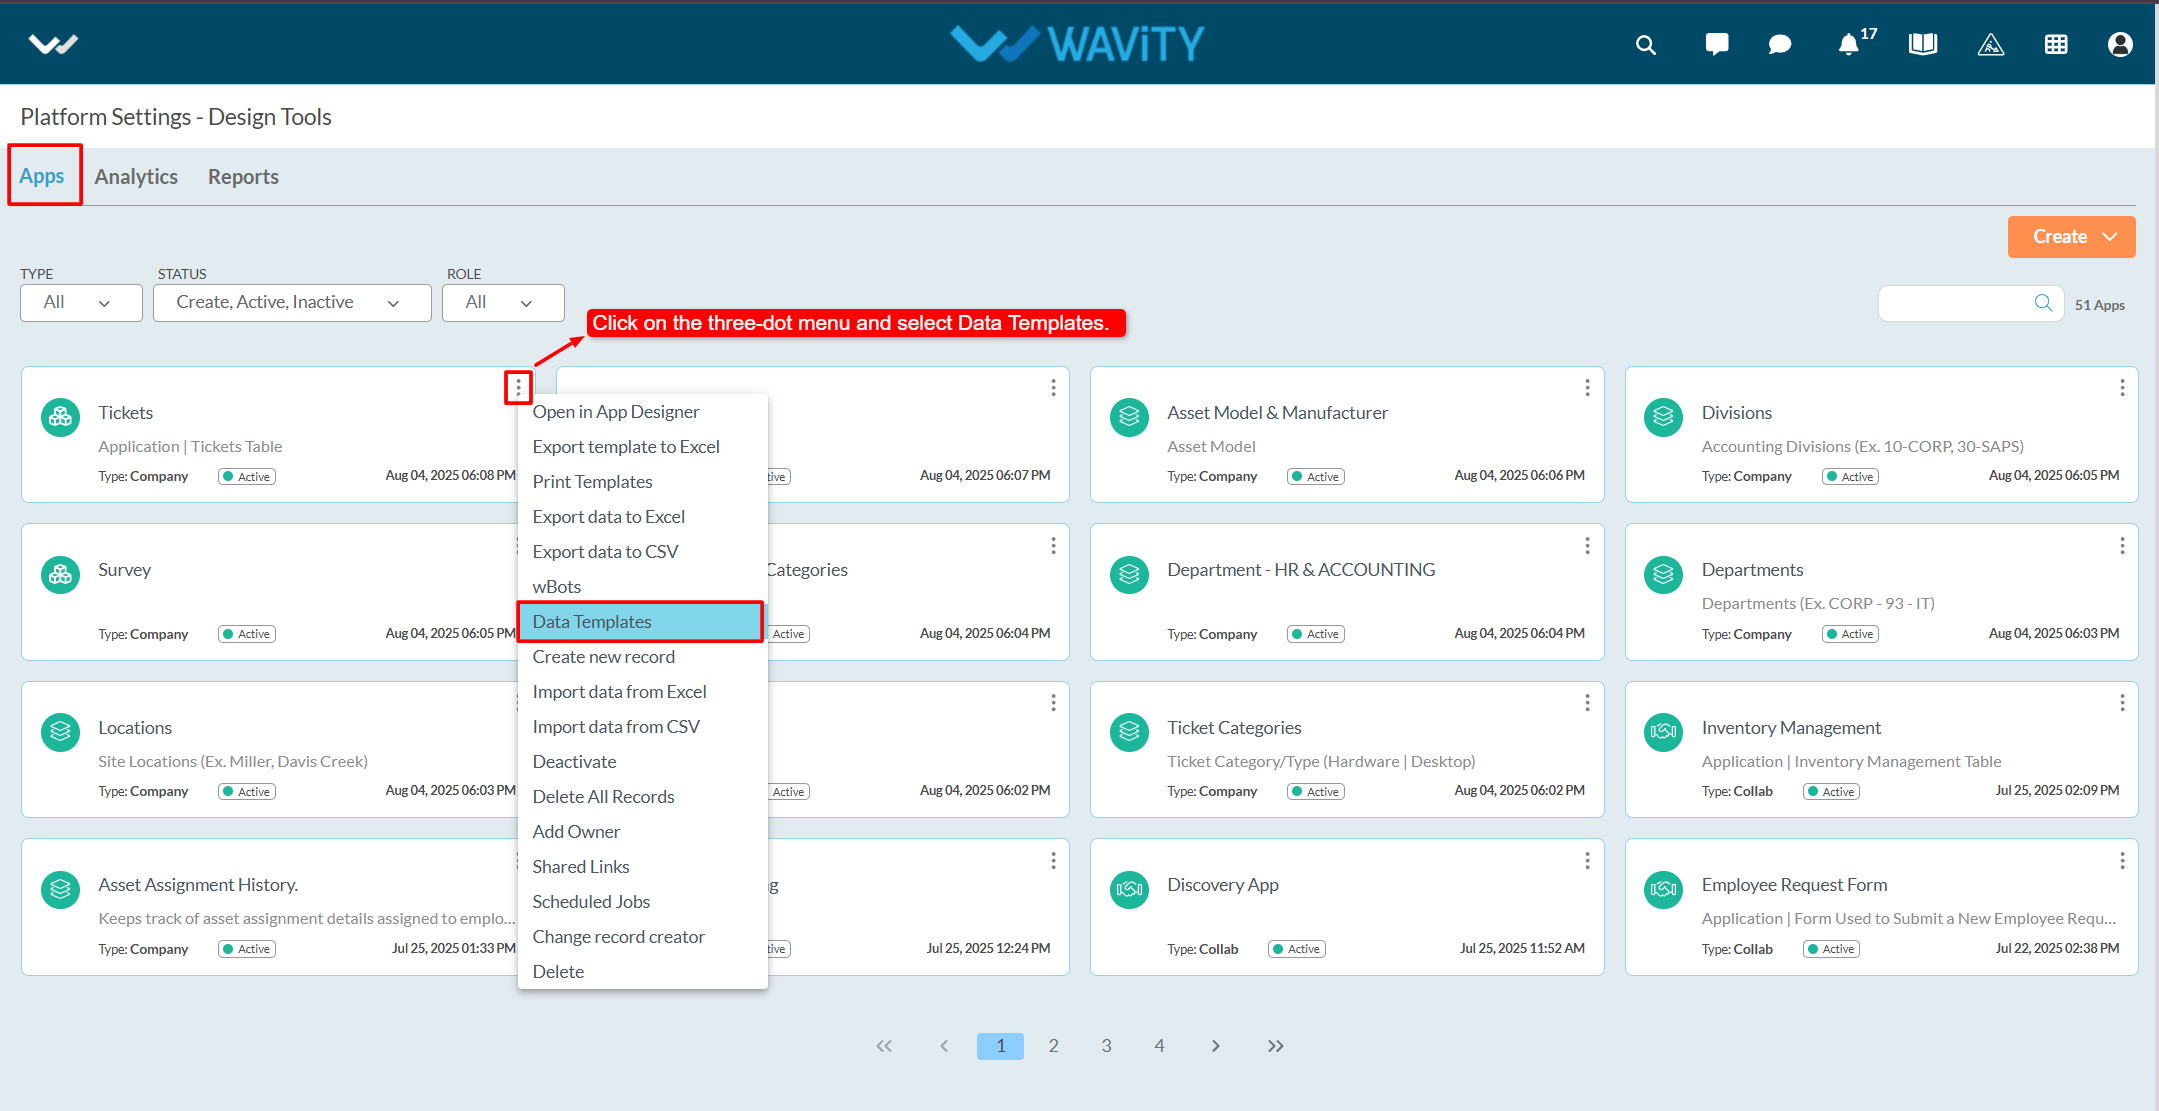The width and height of the screenshot is (2159, 1111).
Task: Open the square chat message icon
Action: point(1717,44)
